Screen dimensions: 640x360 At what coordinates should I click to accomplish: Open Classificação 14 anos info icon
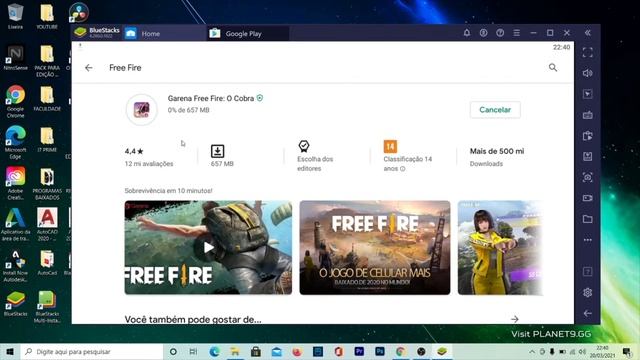pos(403,169)
